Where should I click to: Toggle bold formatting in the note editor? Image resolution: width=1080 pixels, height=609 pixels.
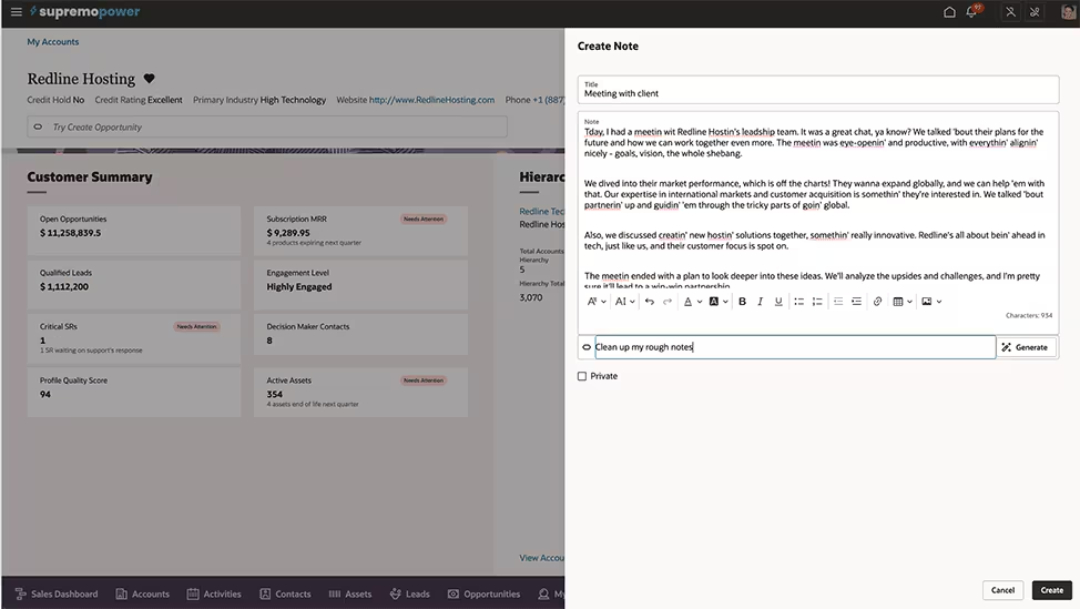743,300
